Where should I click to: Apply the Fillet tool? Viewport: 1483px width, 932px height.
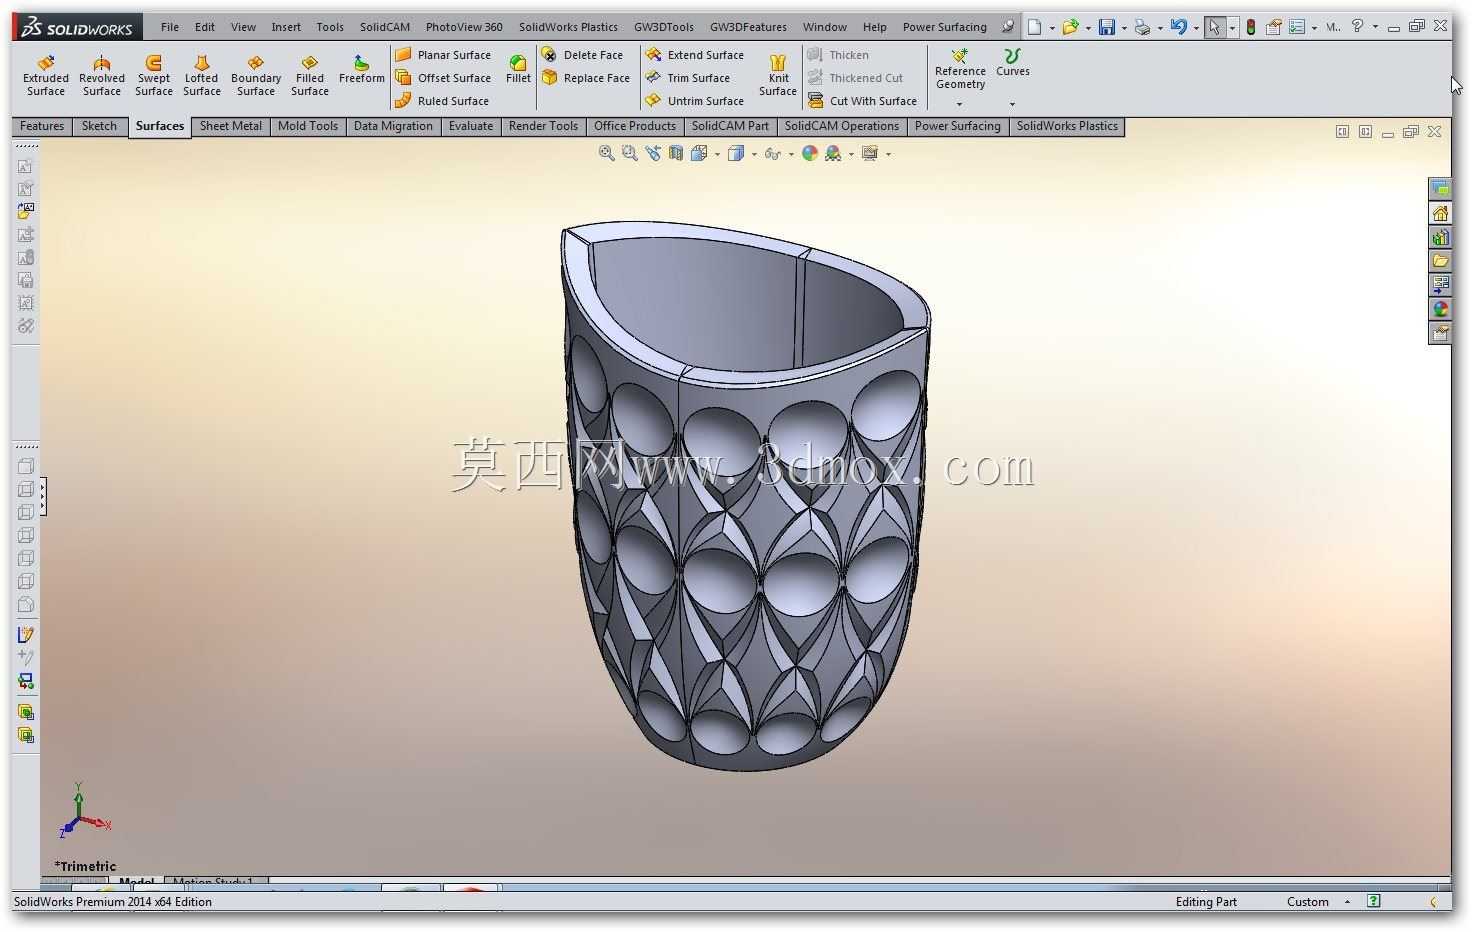pos(518,70)
